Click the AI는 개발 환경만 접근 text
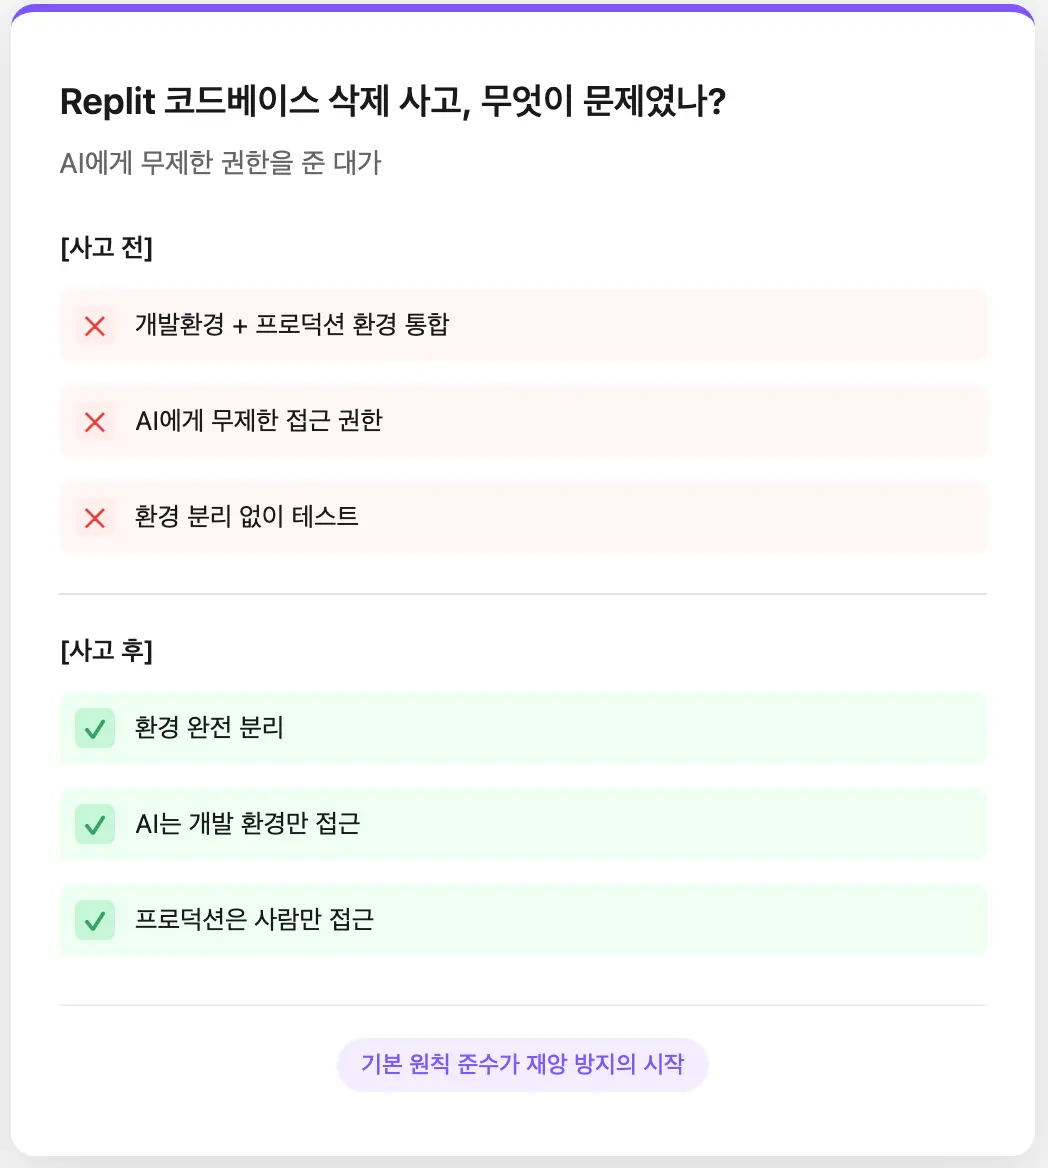Image resolution: width=1048 pixels, height=1168 pixels. click(x=247, y=824)
